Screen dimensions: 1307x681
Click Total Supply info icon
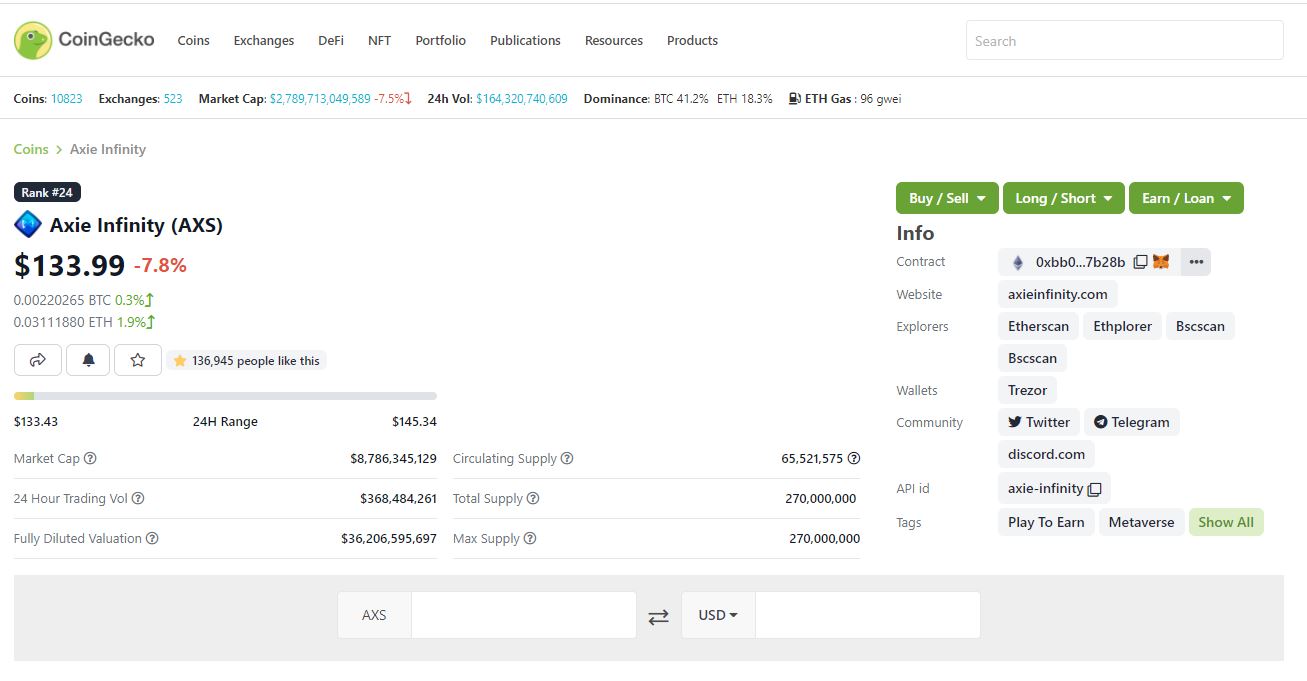click(x=533, y=498)
